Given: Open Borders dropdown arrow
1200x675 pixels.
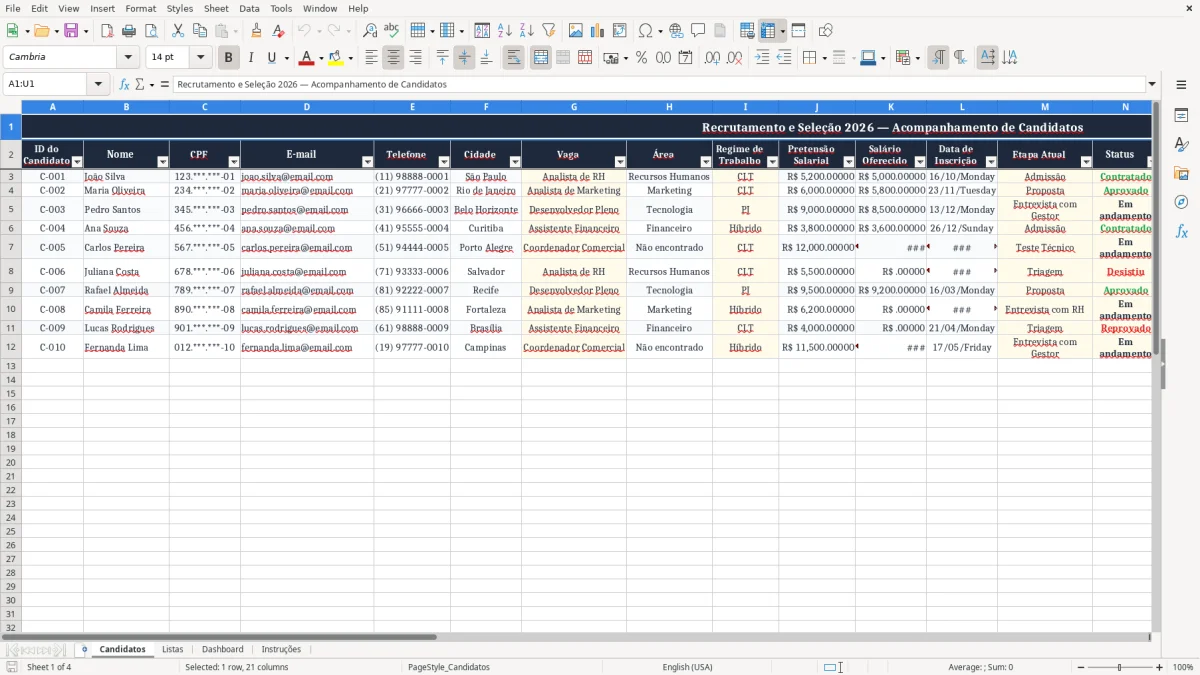Looking at the screenshot, I should (x=826, y=58).
